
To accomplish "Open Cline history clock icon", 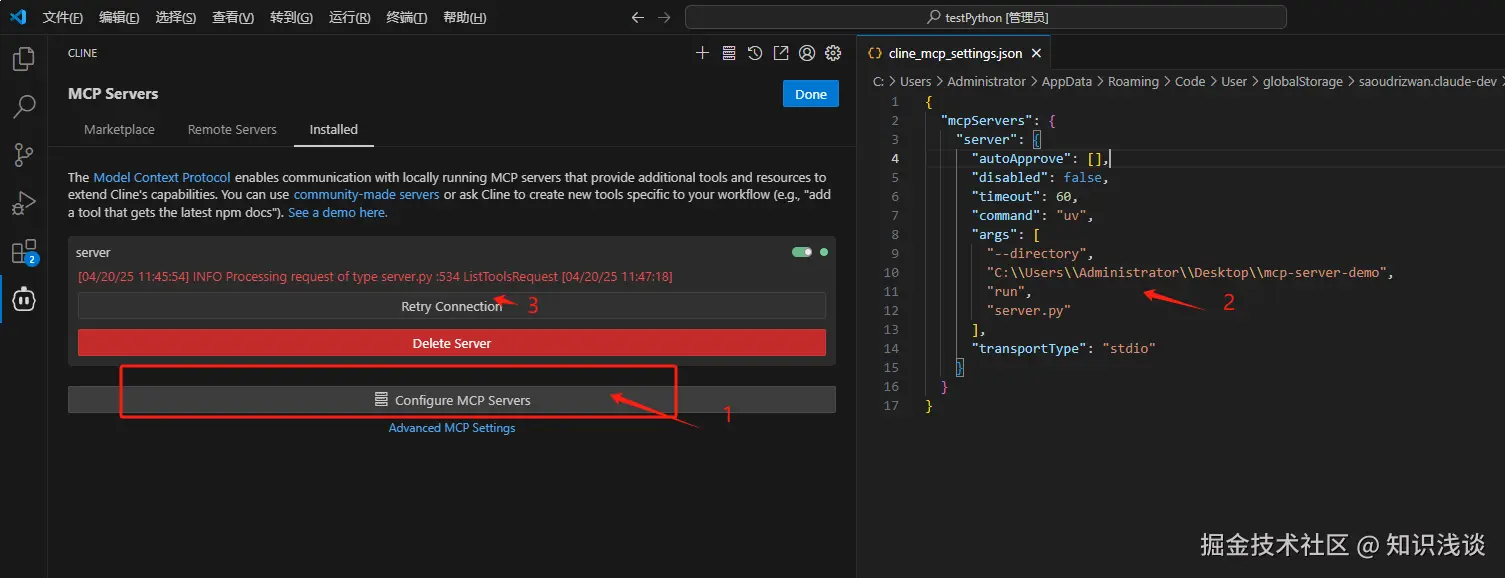I will pyautogui.click(x=755, y=53).
